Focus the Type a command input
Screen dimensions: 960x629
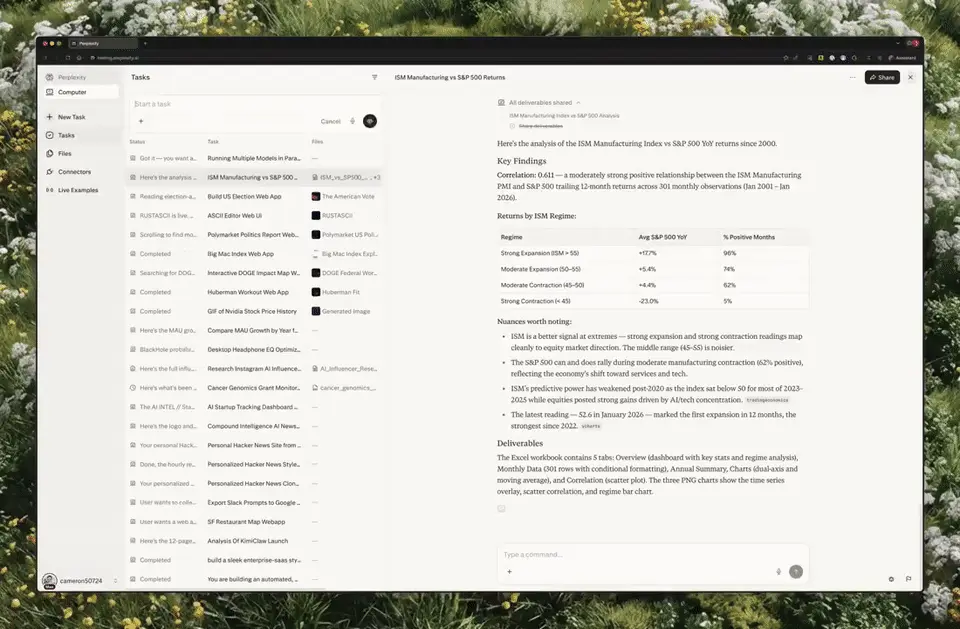click(653, 554)
